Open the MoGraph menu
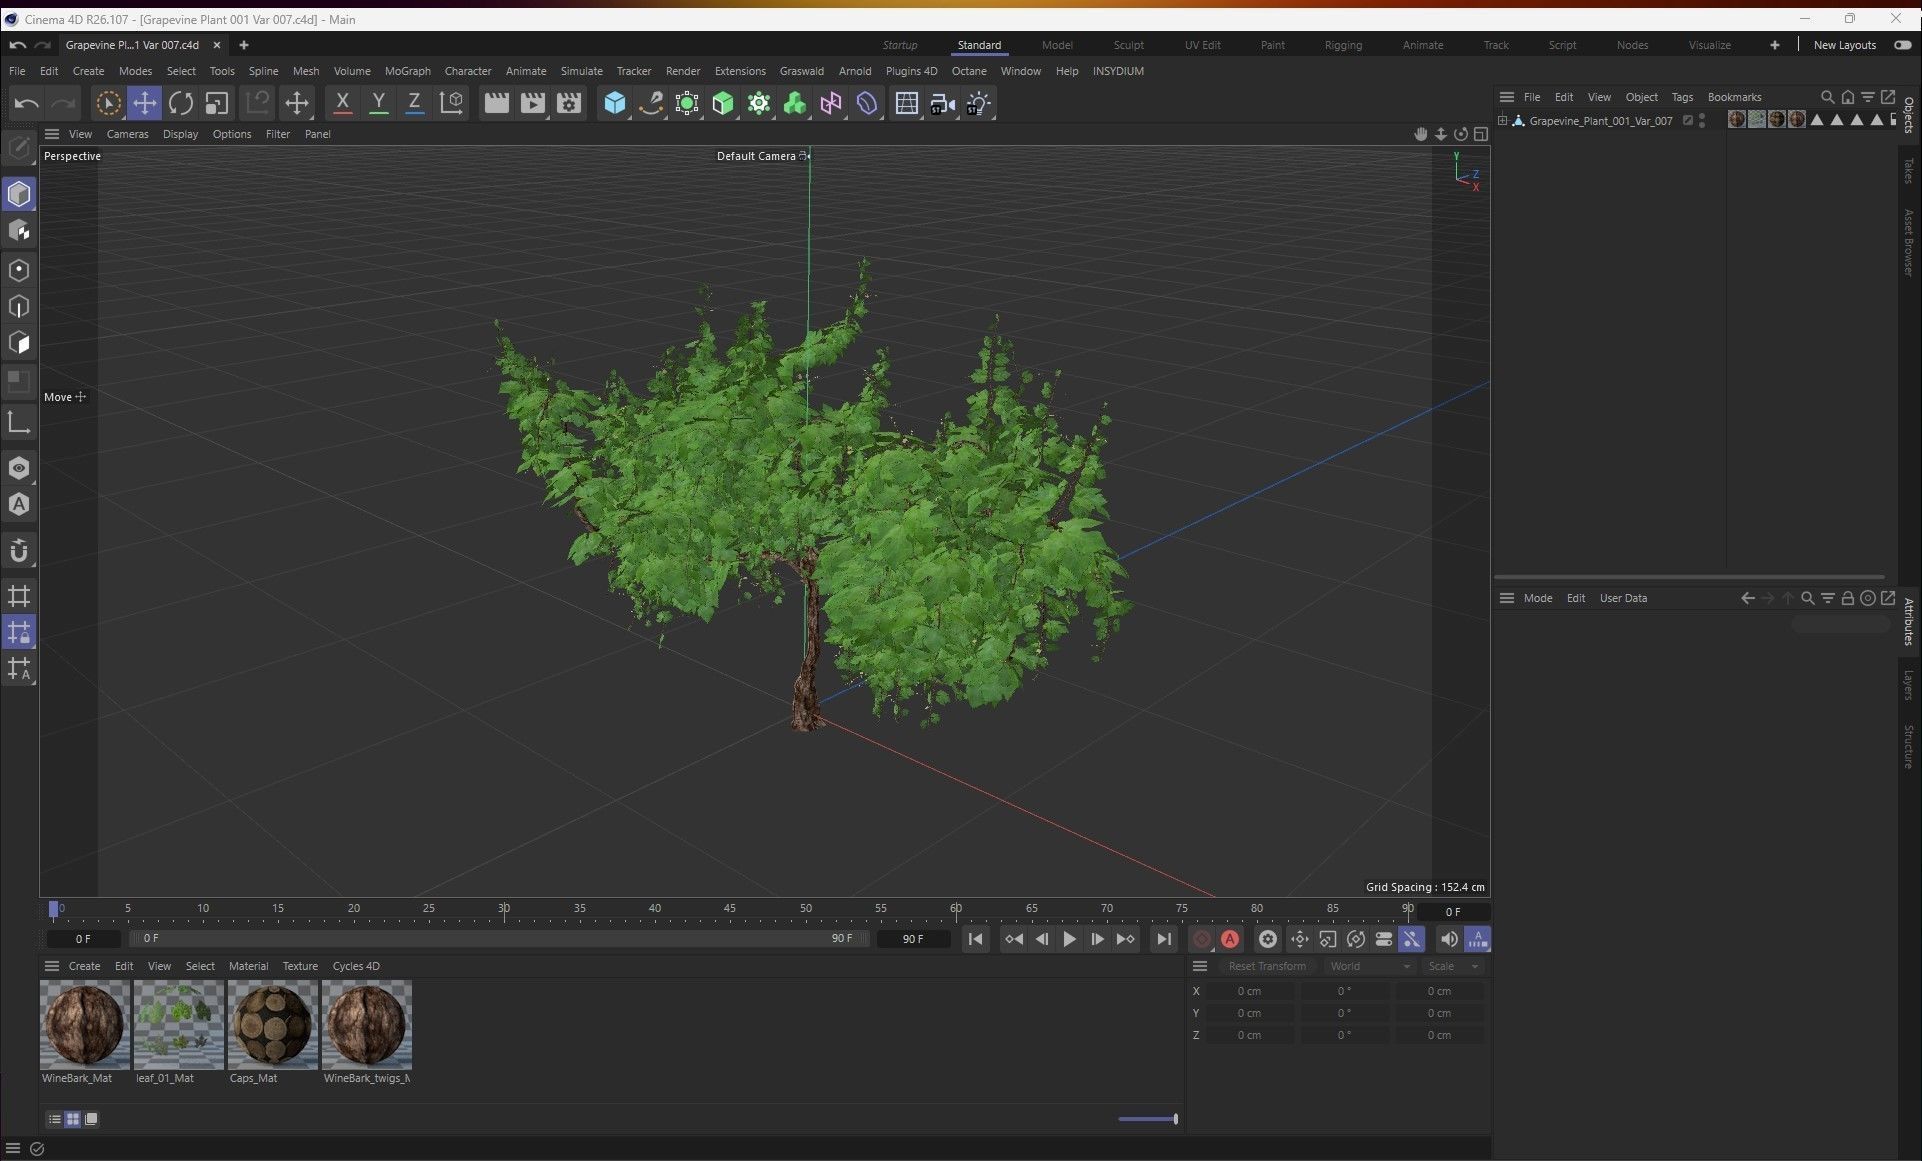 click(407, 71)
